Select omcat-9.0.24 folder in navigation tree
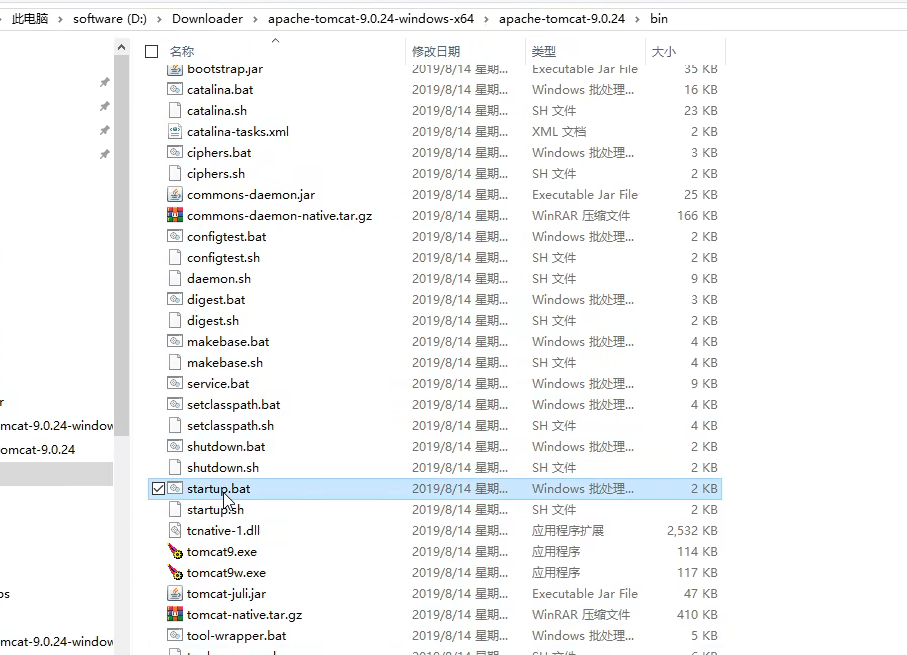The image size is (907, 655). pyautogui.click(x=38, y=450)
